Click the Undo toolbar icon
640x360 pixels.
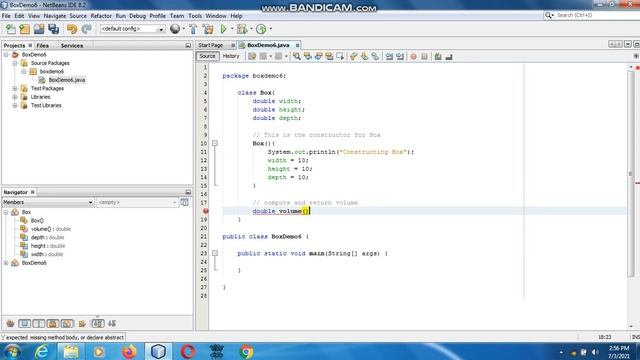[x=72, y=29]
